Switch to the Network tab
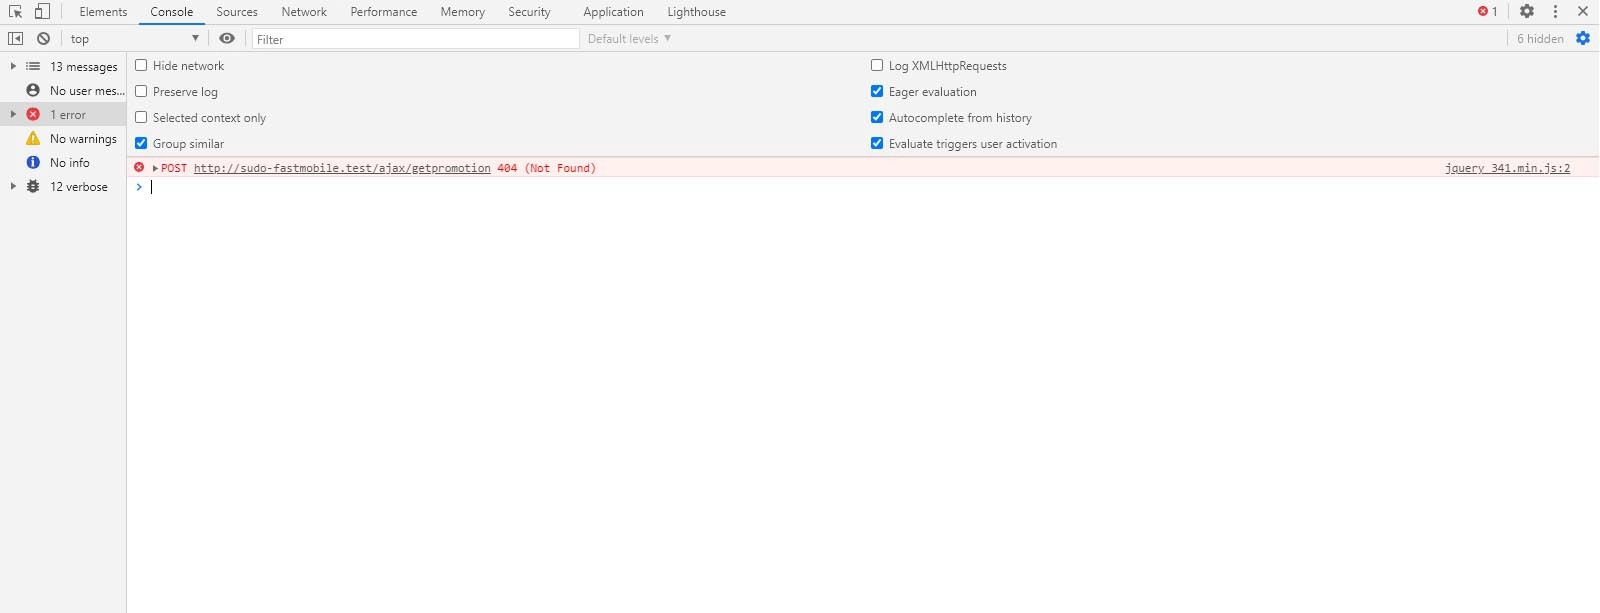The width and height of the screenshot is (1600, 613). [304, 12]
